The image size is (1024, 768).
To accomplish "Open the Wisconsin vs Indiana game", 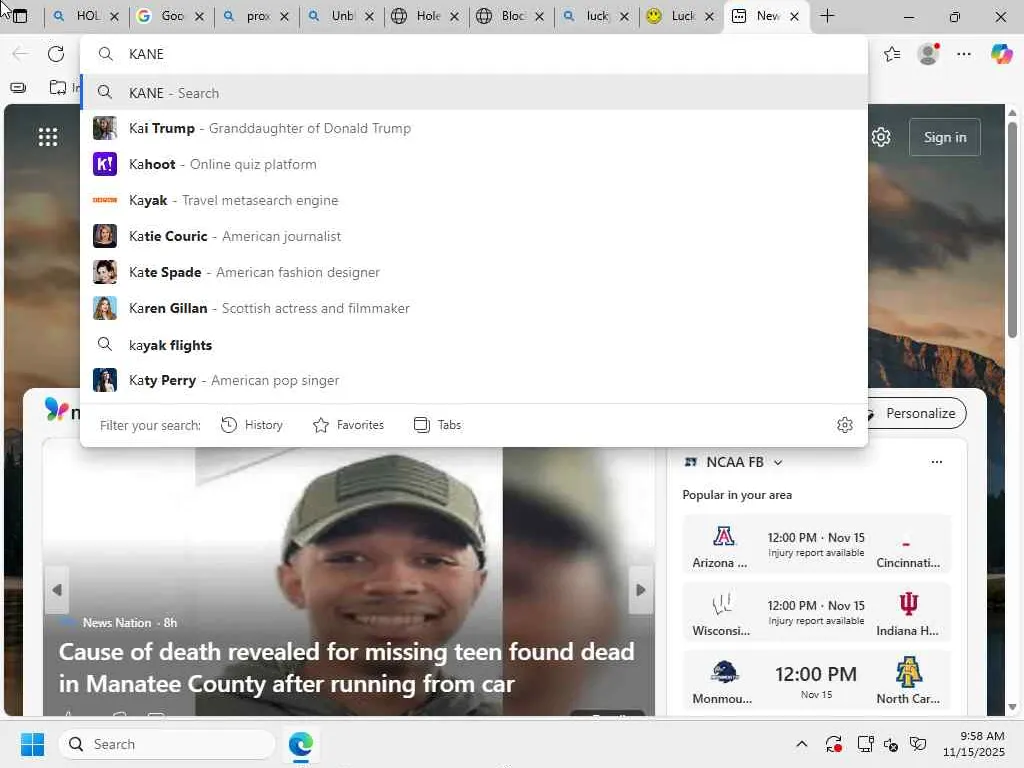I will tap(816, 613).
